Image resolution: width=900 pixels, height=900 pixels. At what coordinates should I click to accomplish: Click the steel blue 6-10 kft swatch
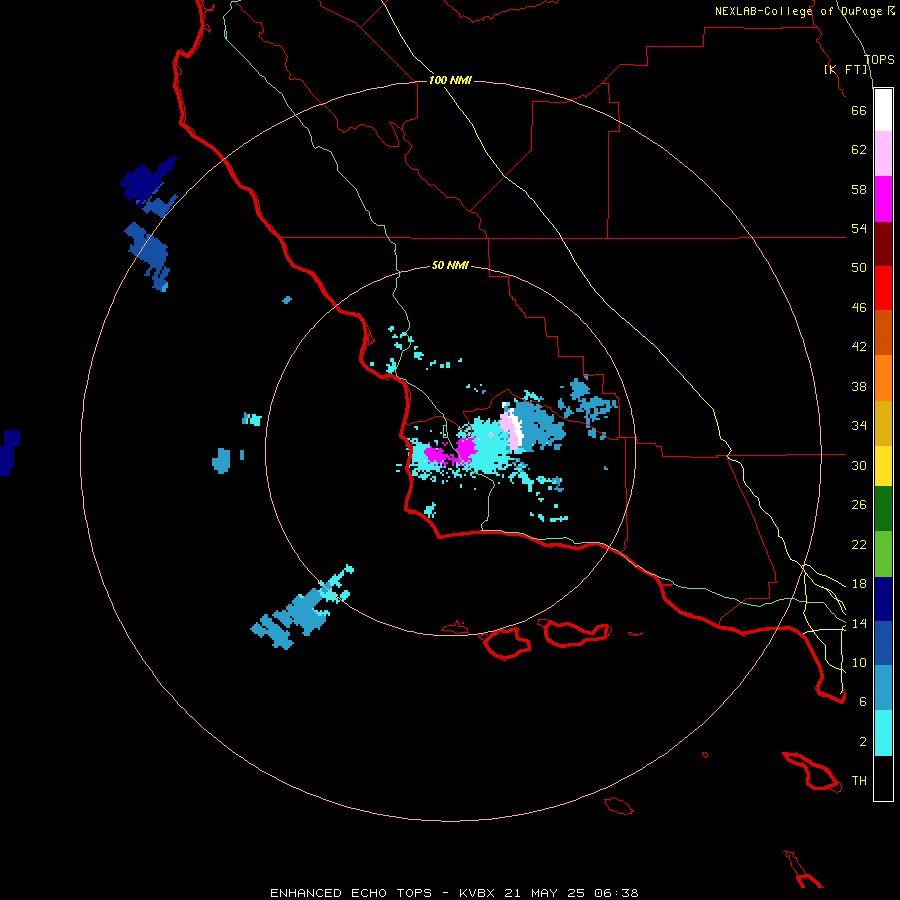(883, 688)
